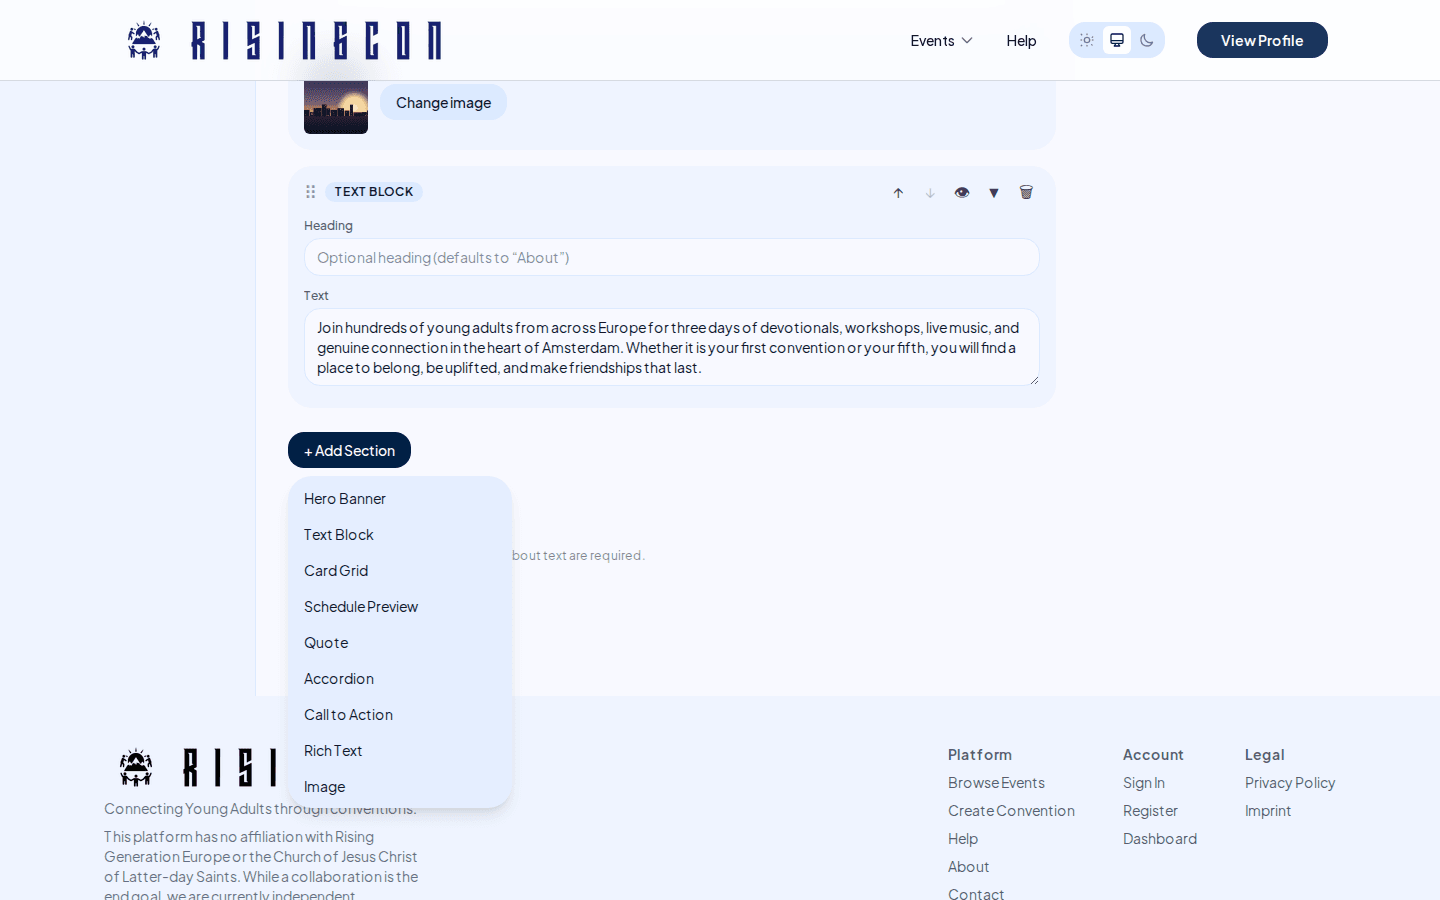The image size is (1440, 900).
Task: Collapse the Text Block section with the triangle
Action: (x=994, y=193)
